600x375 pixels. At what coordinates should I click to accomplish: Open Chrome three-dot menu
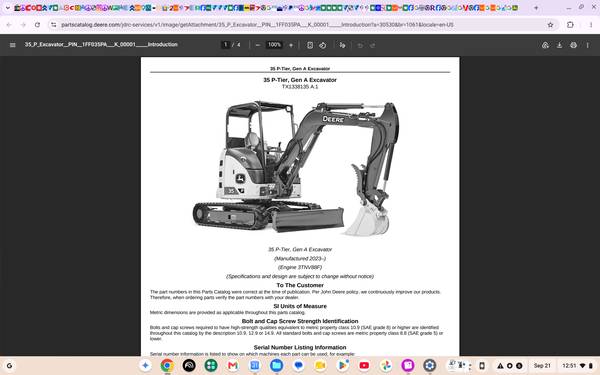(591, 24)
